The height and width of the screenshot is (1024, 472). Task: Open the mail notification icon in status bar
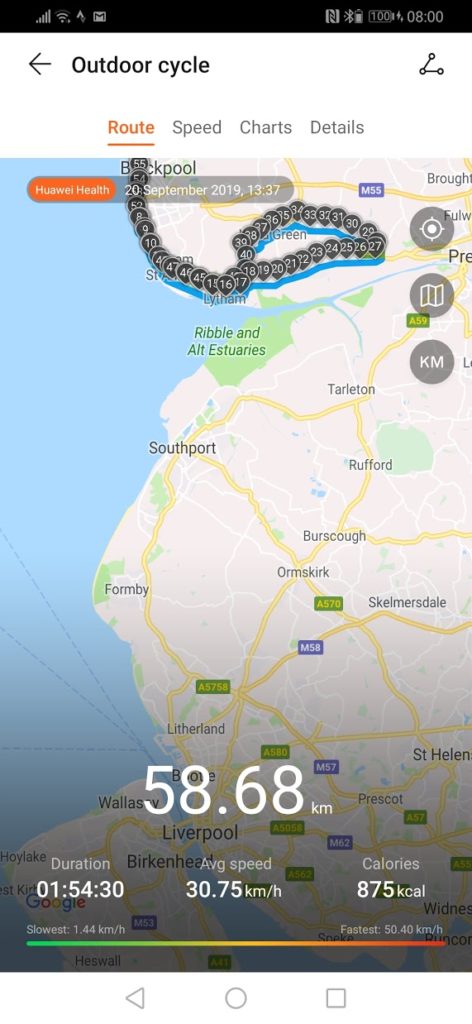(99, 17)
